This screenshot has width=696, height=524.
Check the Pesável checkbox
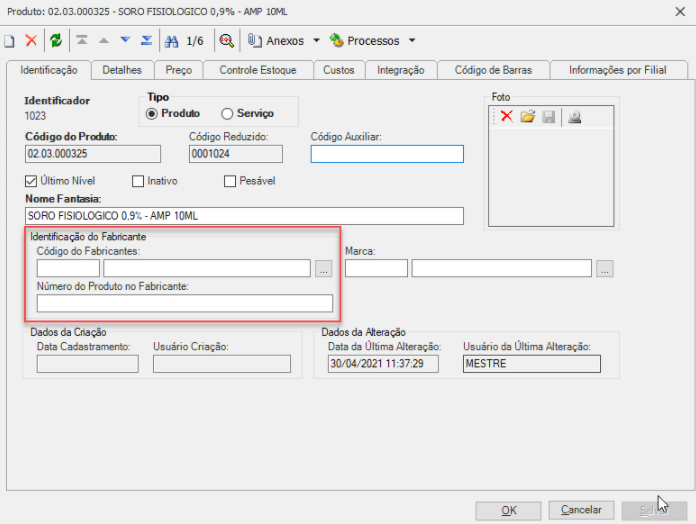point(230,181)
